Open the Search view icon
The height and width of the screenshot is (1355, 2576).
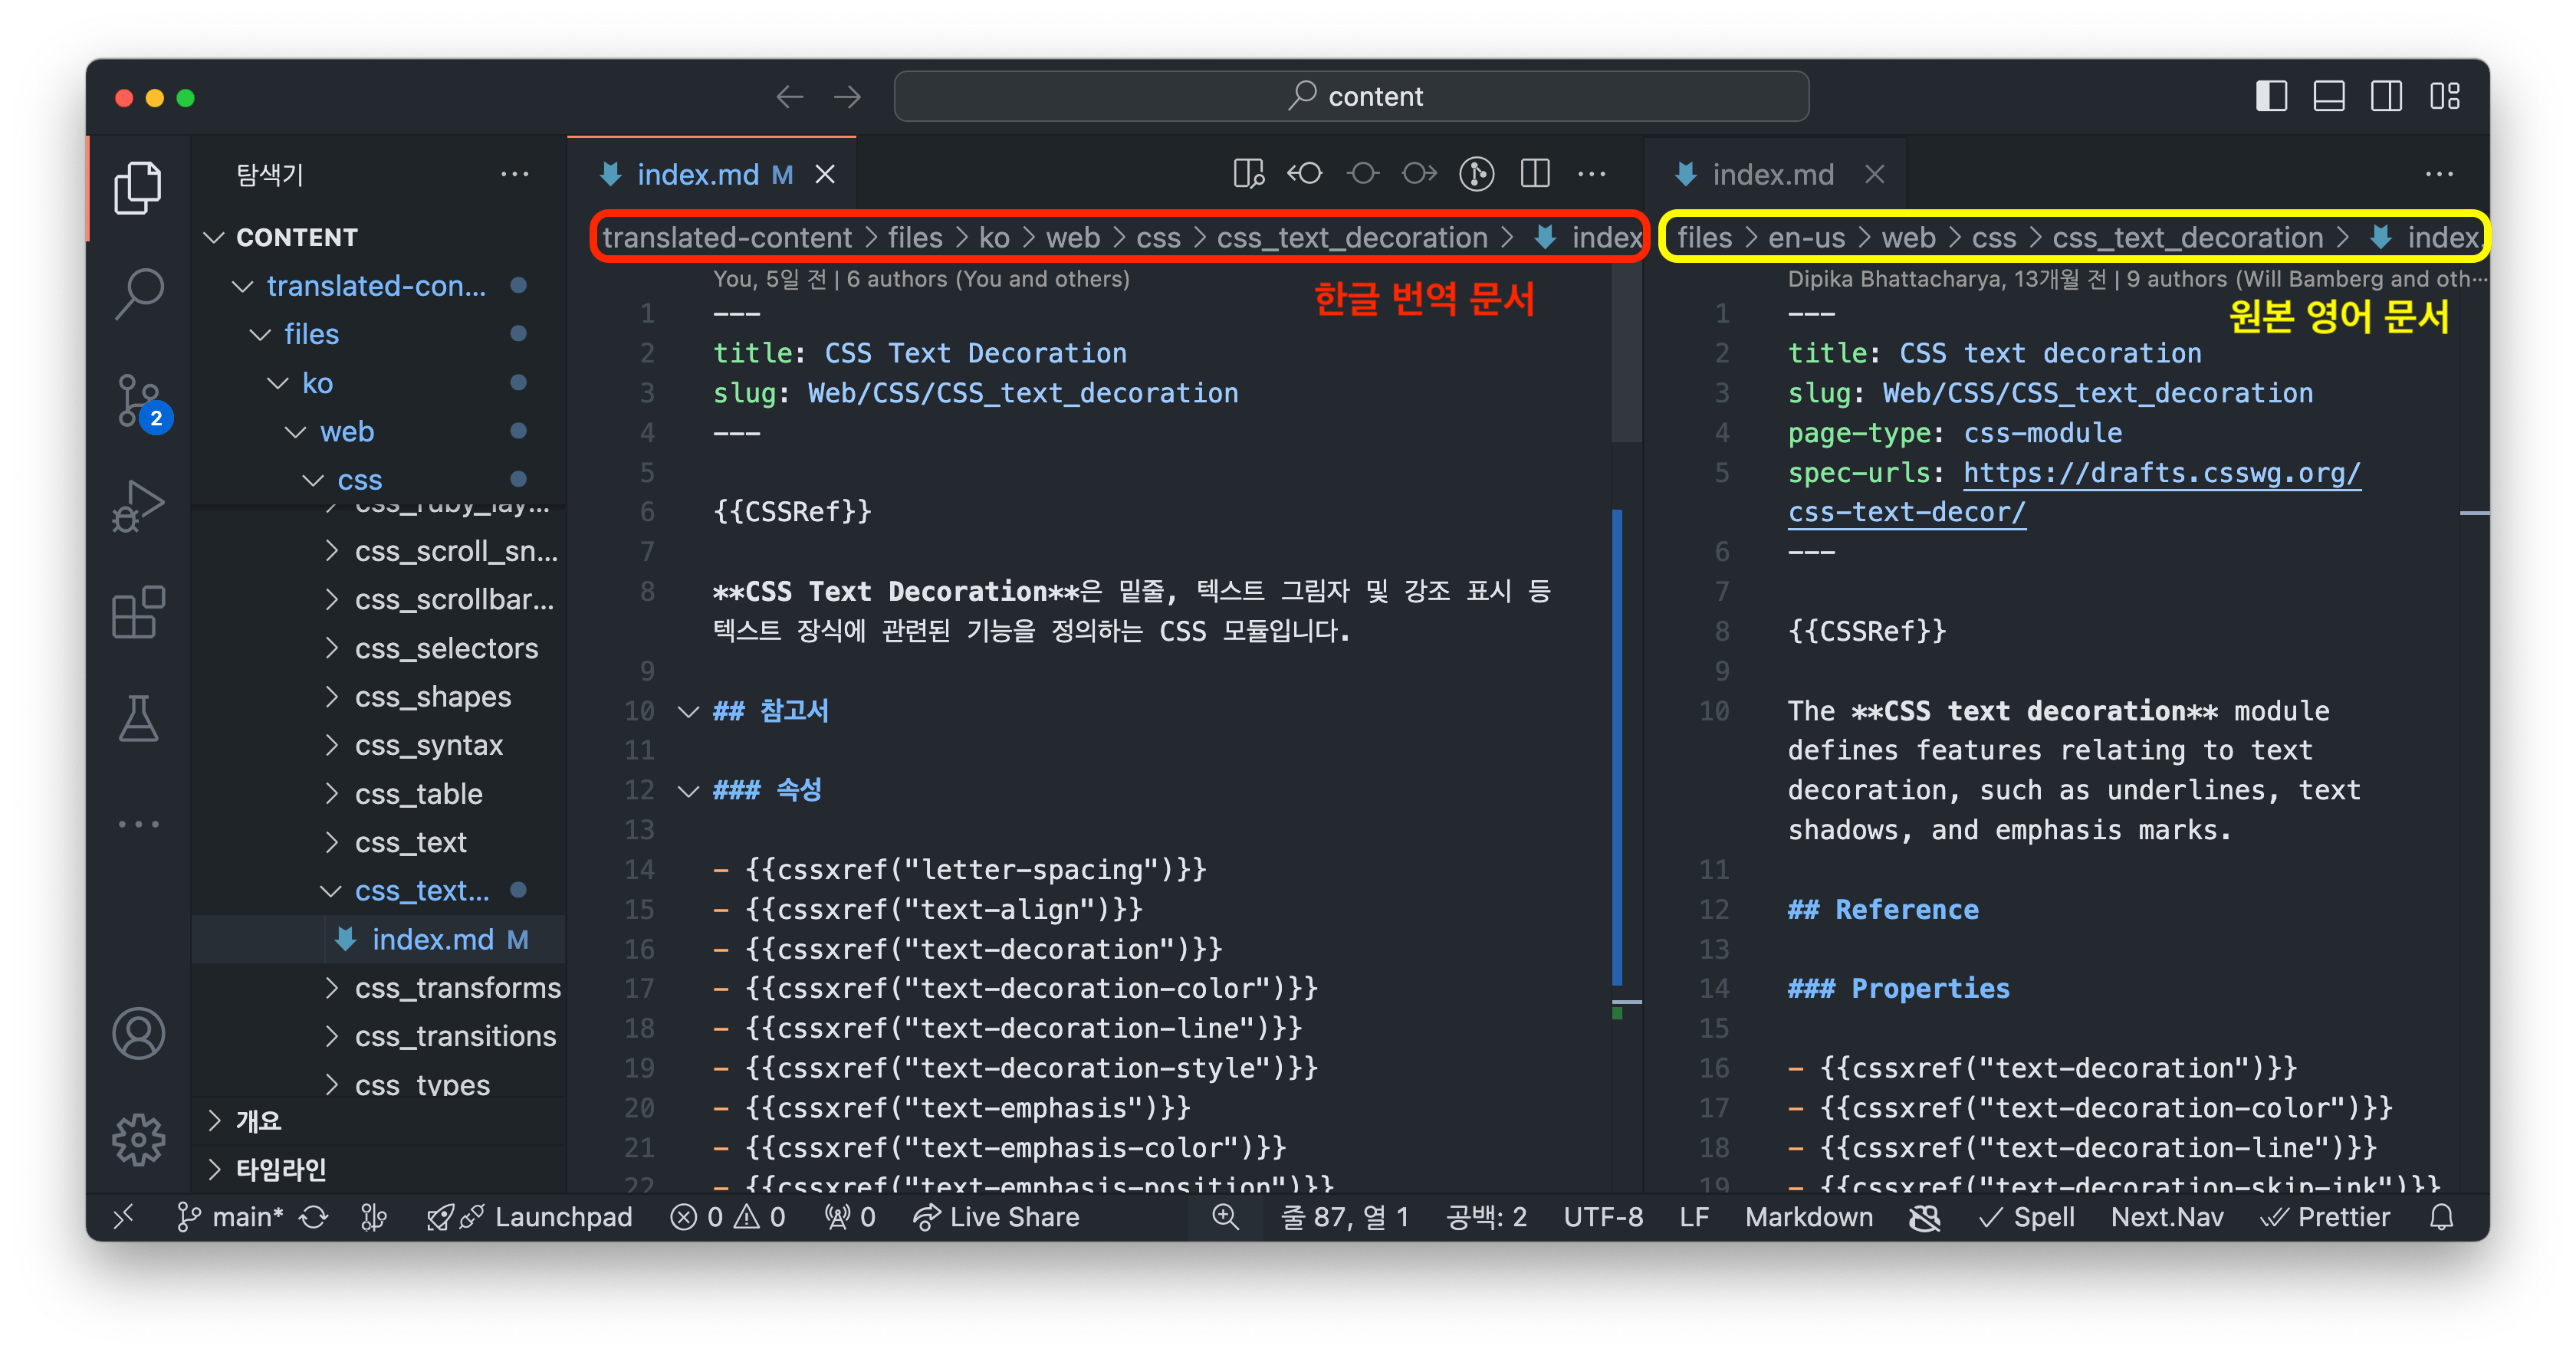[138, 293]
